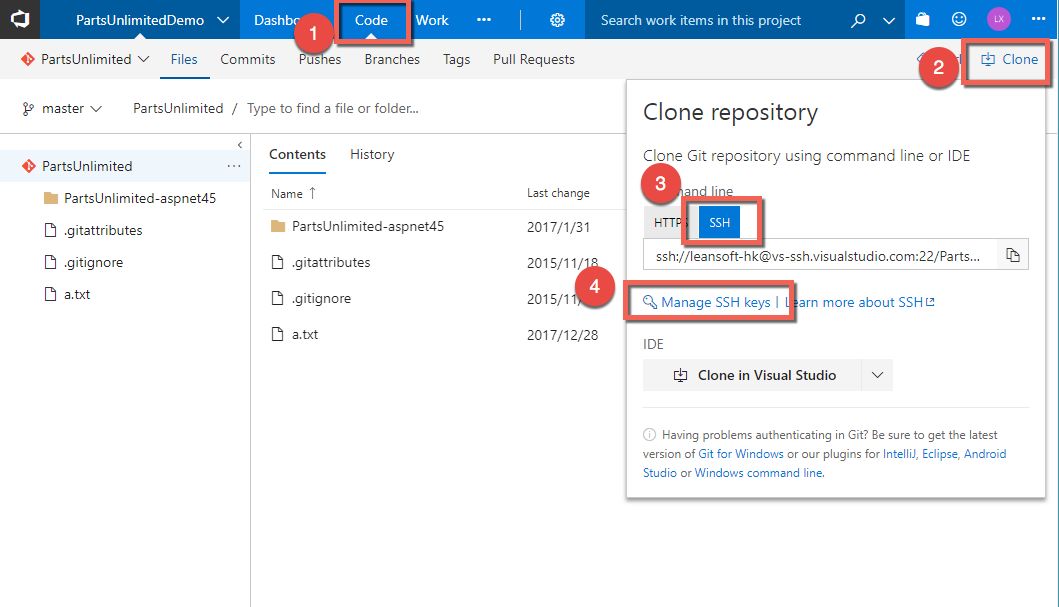Open .gitignore in the contents list
The width and height of the screenshot is (1059, 607).
tap(321, 298)
